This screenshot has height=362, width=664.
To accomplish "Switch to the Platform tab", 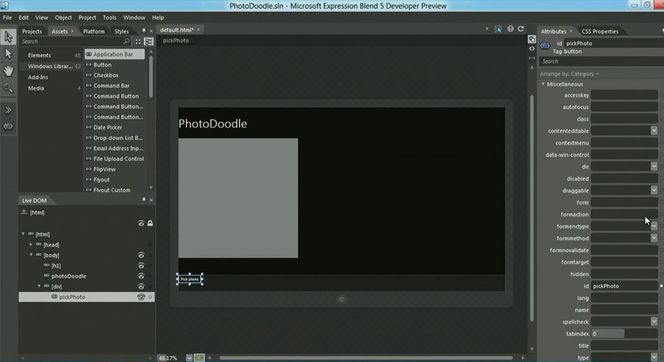I will click(x=94, y=31).
